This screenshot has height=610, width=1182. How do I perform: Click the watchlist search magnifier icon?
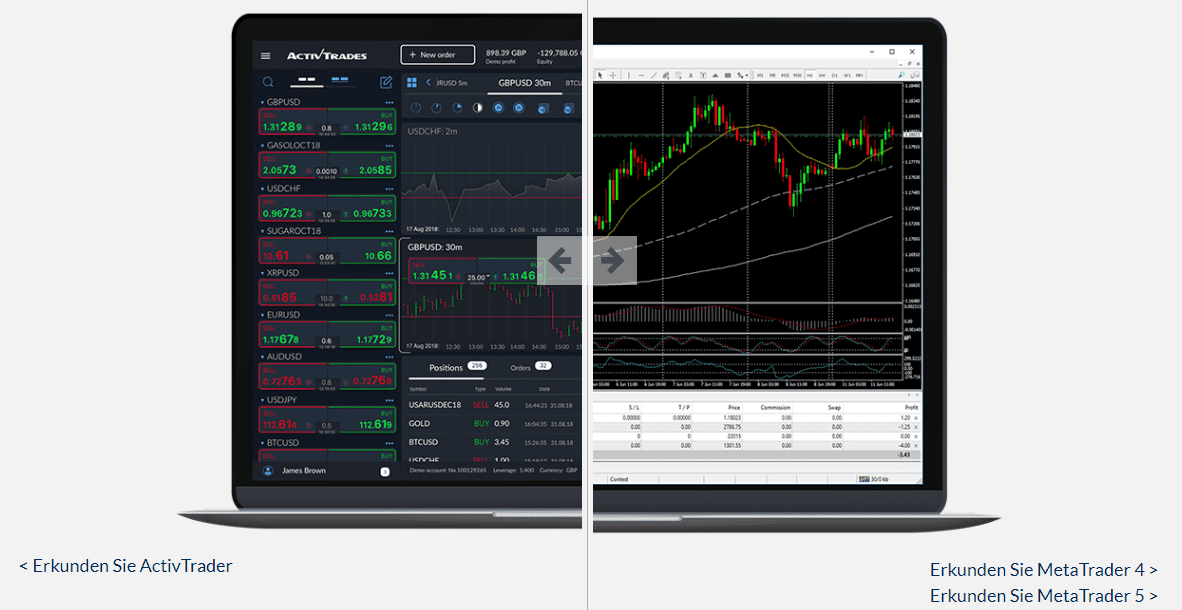(x=268, y=82)
